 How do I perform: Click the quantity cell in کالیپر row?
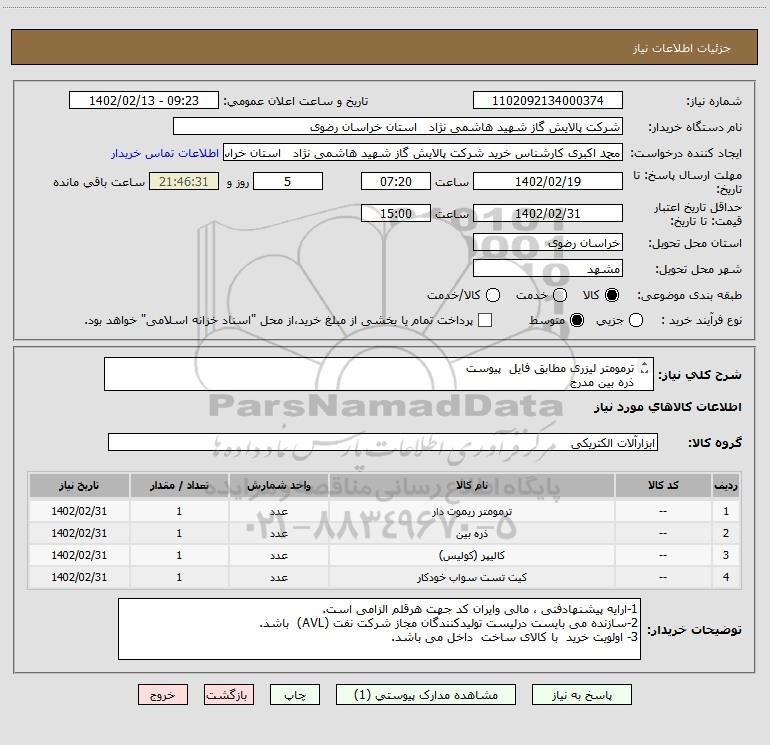179,555
